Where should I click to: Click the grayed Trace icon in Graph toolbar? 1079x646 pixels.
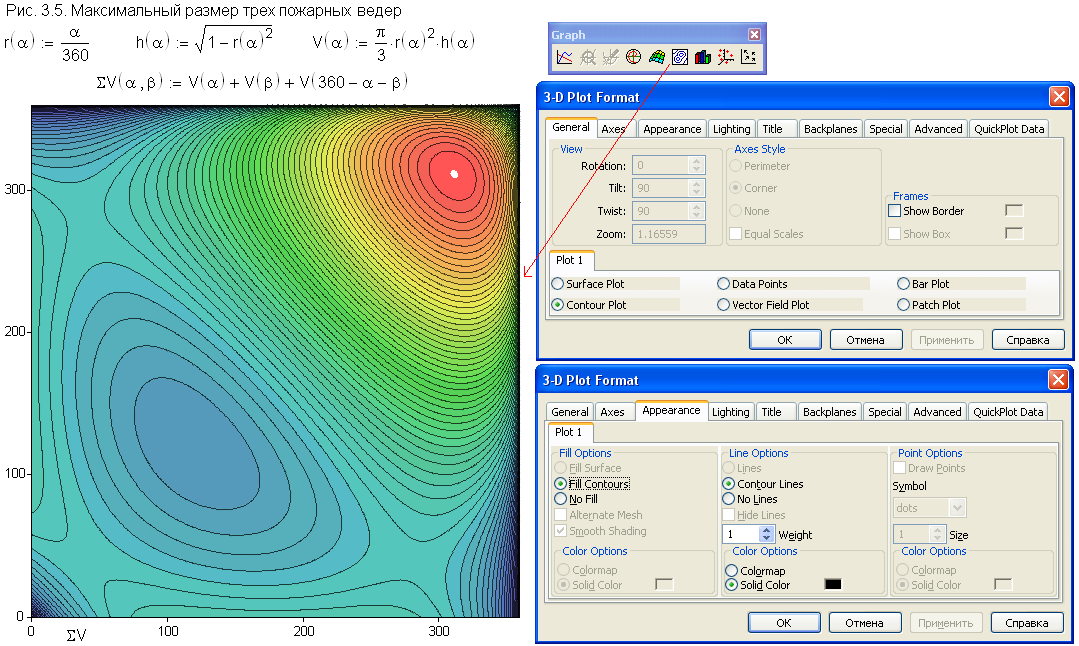click(x=610, y=57)
